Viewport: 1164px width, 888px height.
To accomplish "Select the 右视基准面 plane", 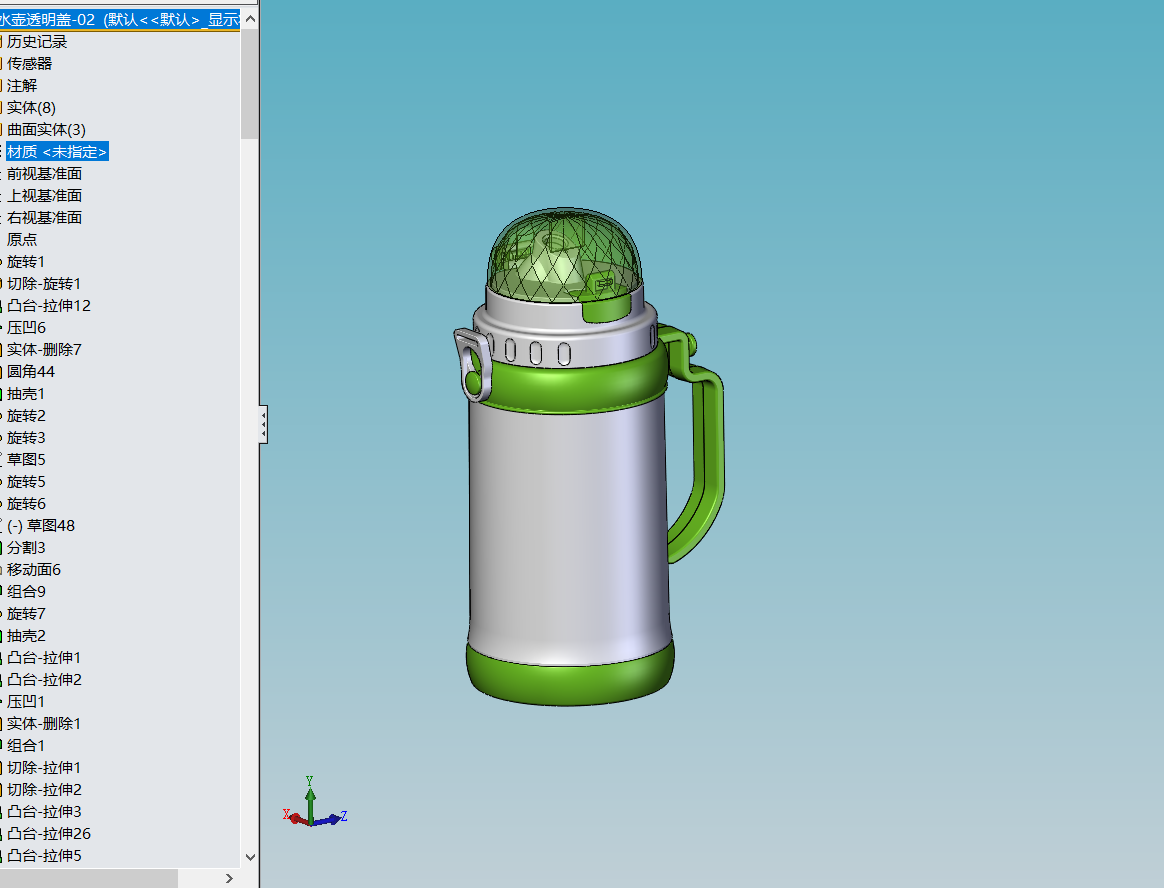I will point(44,218).
